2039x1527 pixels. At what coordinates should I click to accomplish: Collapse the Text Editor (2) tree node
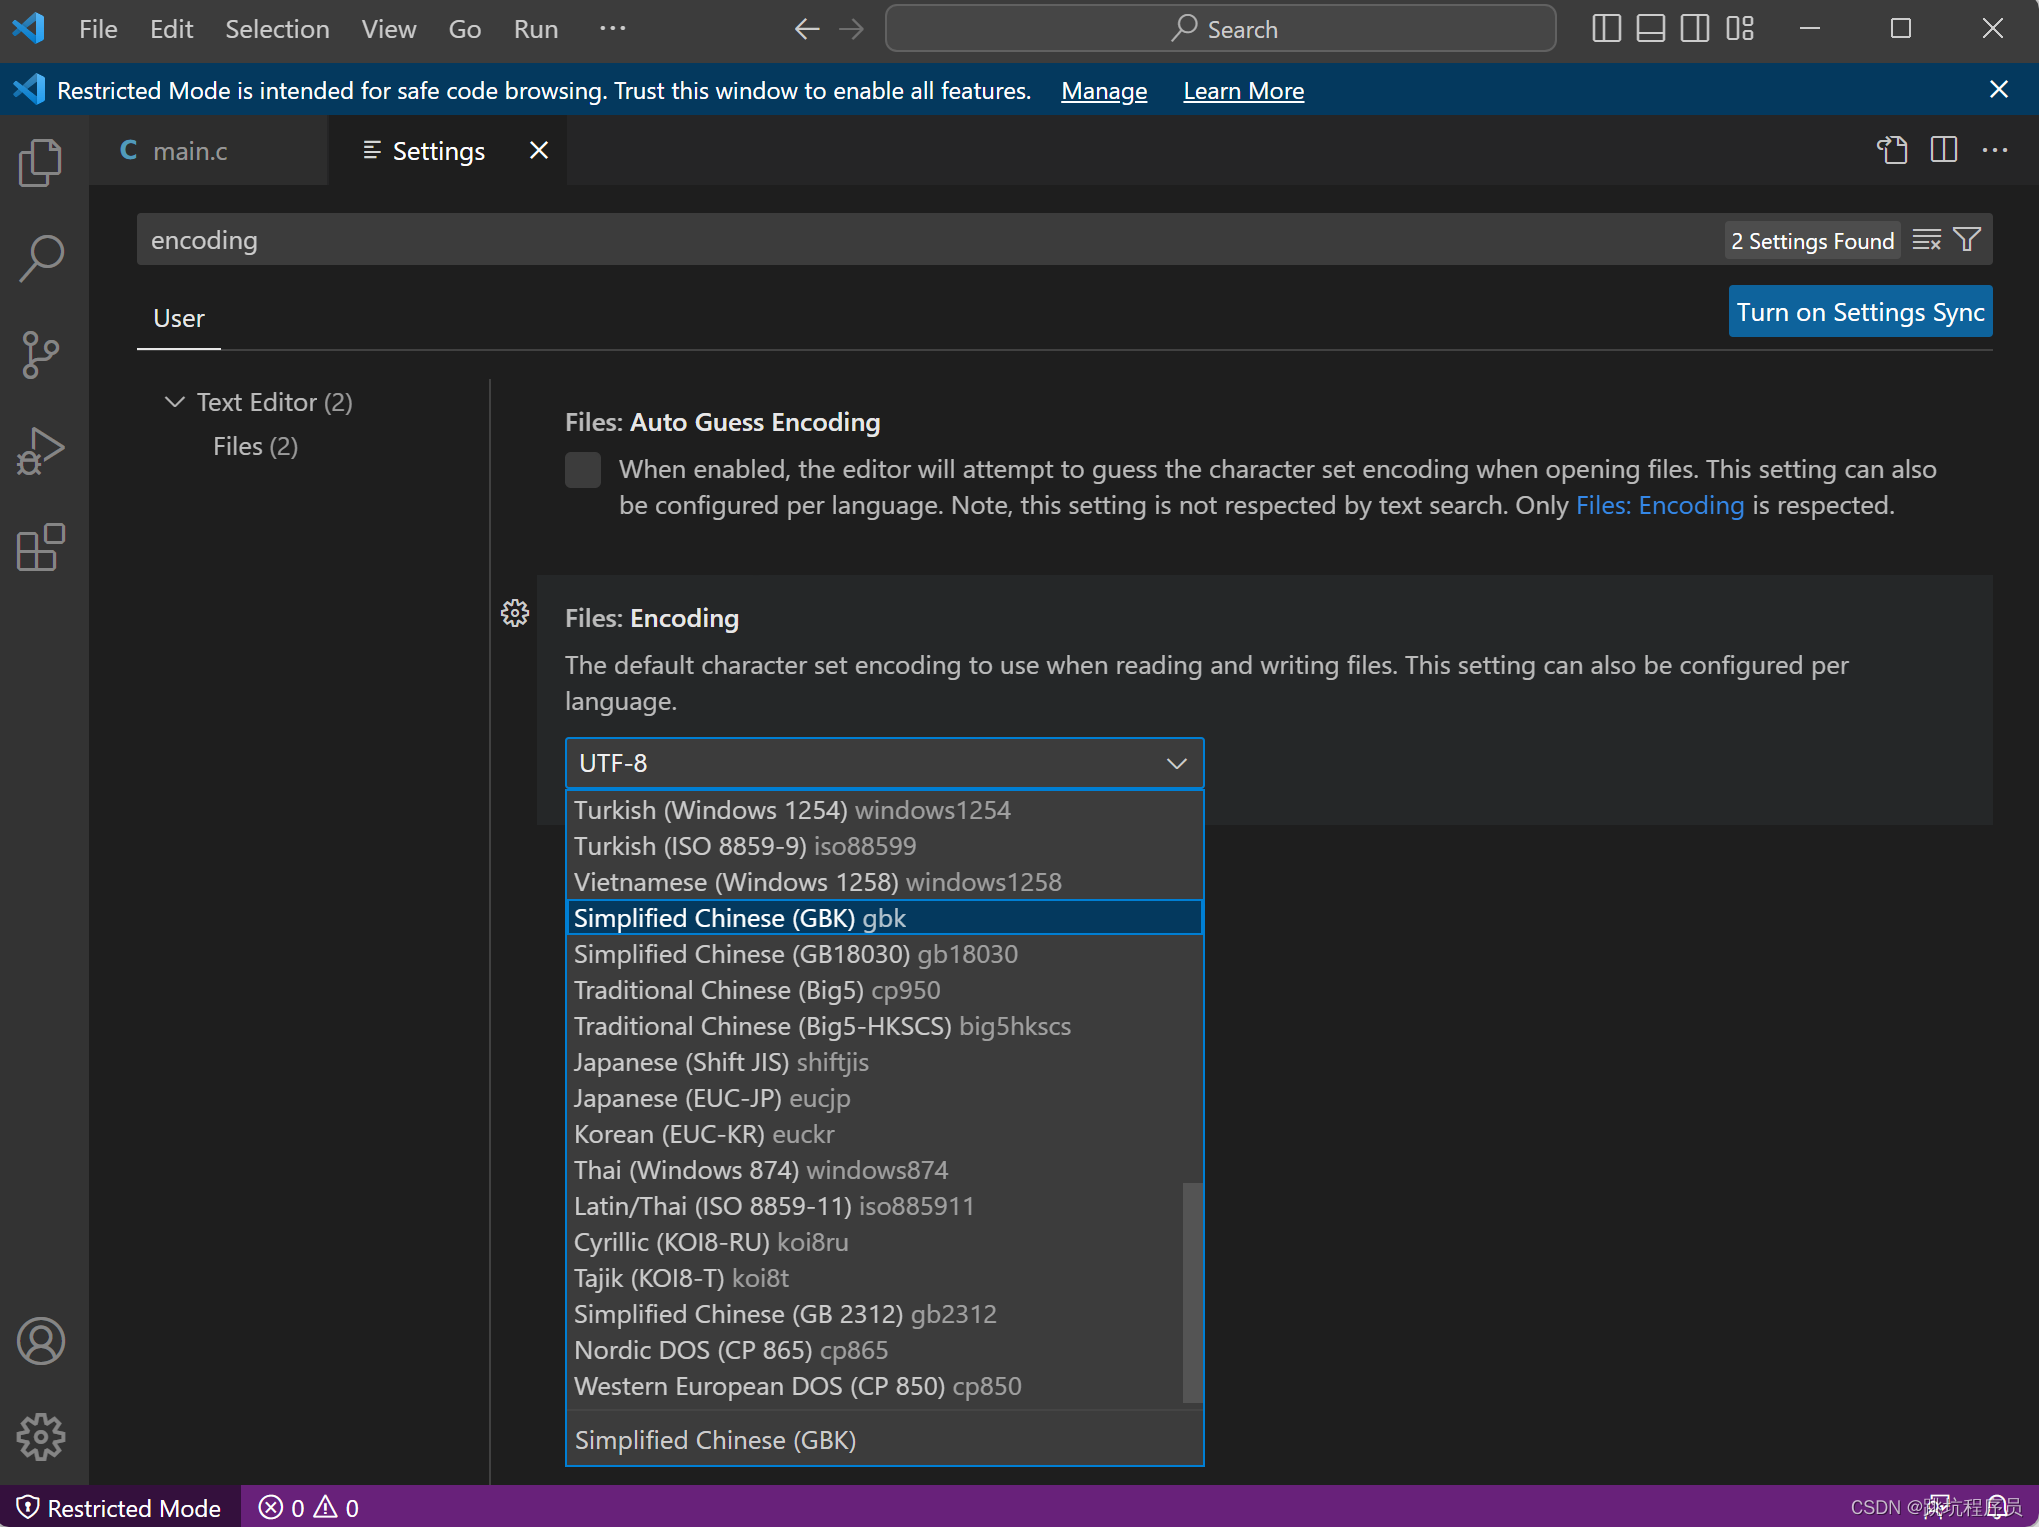(175, 402)
